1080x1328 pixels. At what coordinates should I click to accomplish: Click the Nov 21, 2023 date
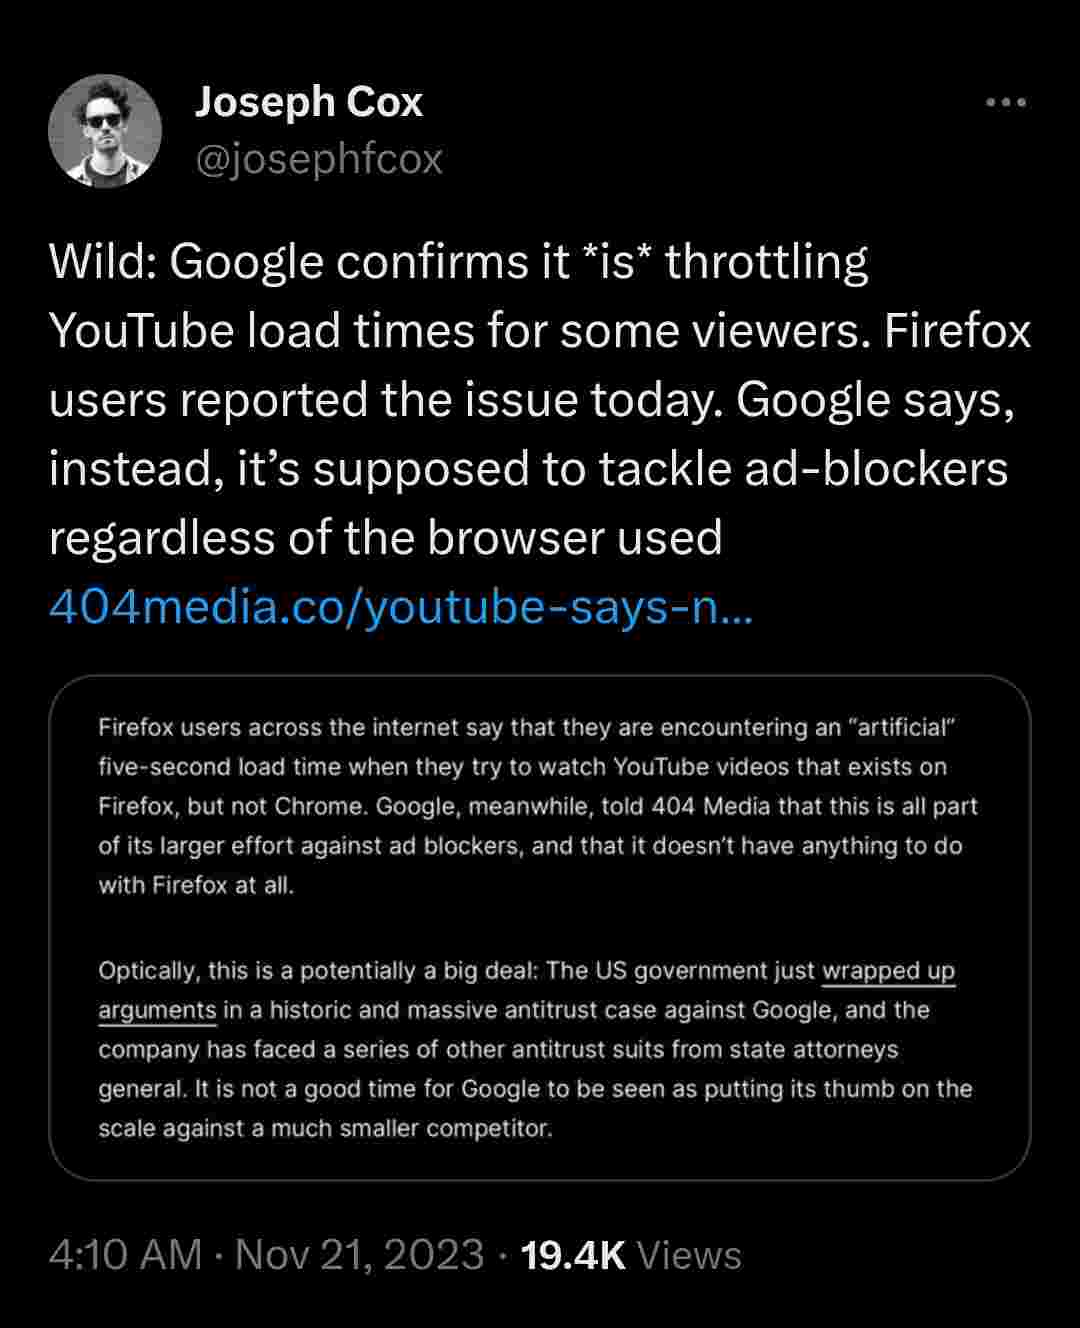[x=359, y=1255]
